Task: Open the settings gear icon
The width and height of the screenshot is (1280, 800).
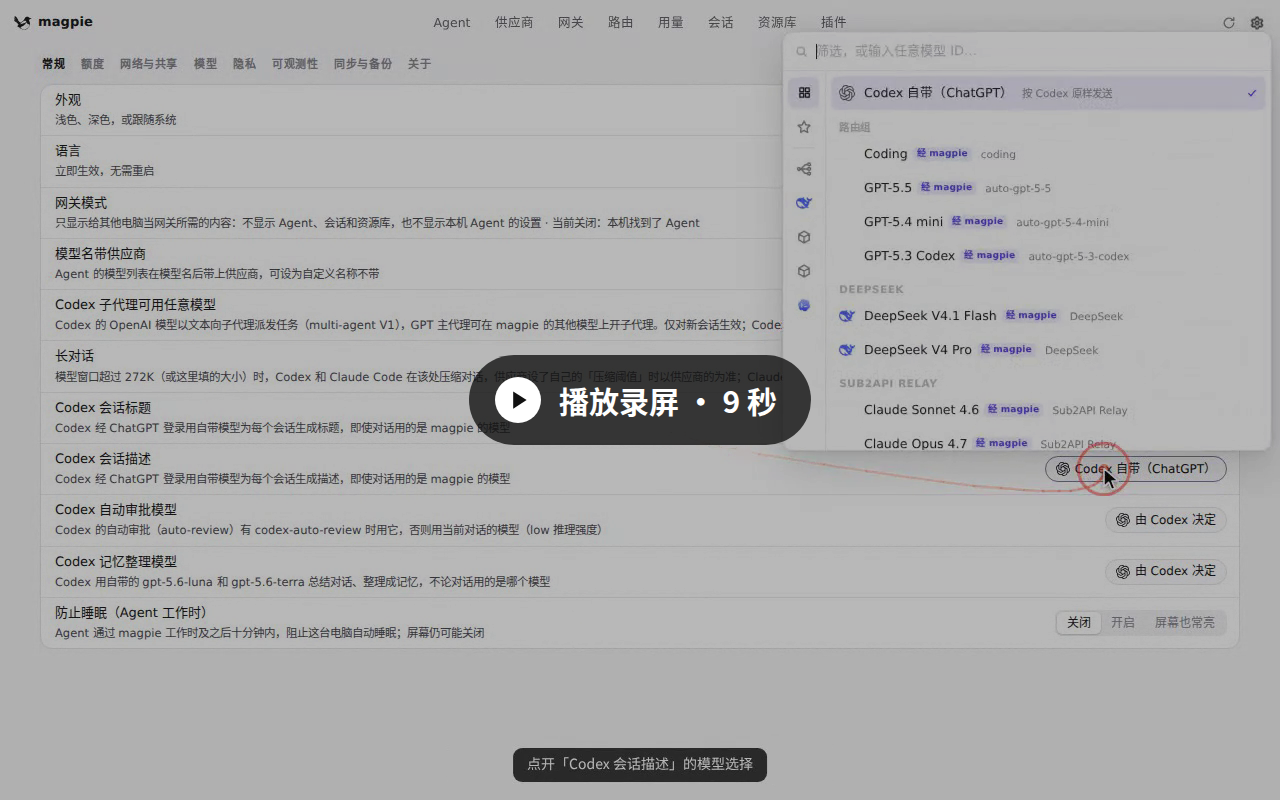Action: 1257,23
